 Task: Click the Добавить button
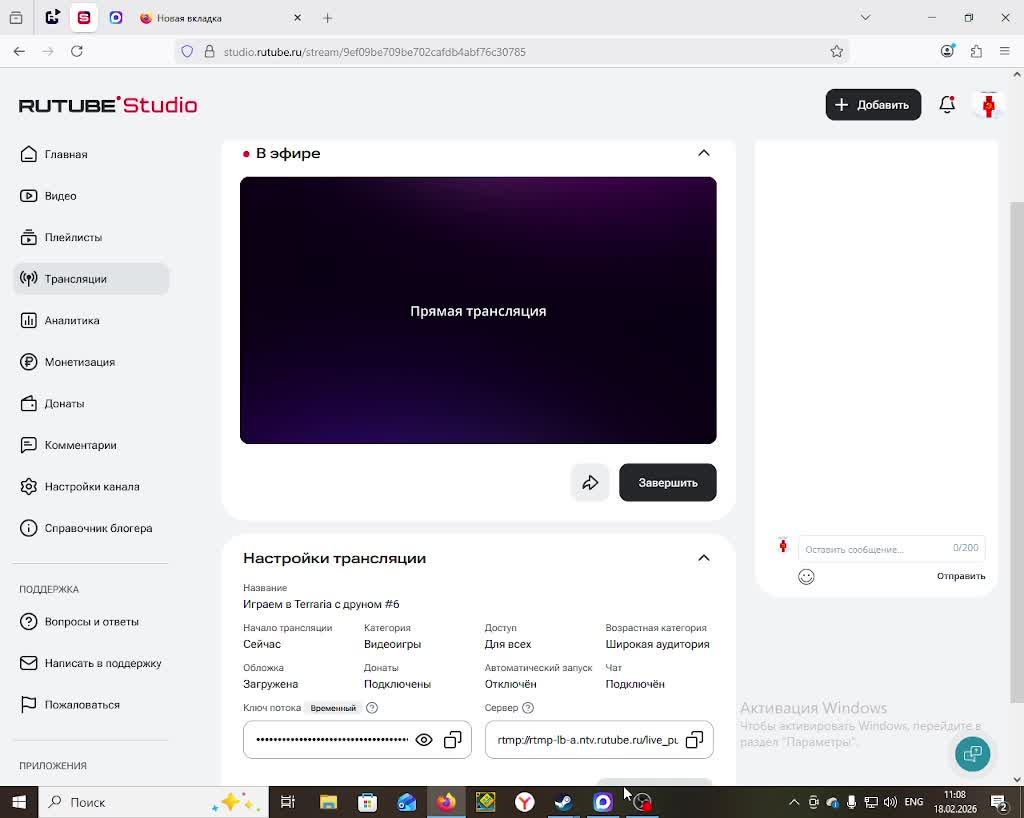pos(873,104)
